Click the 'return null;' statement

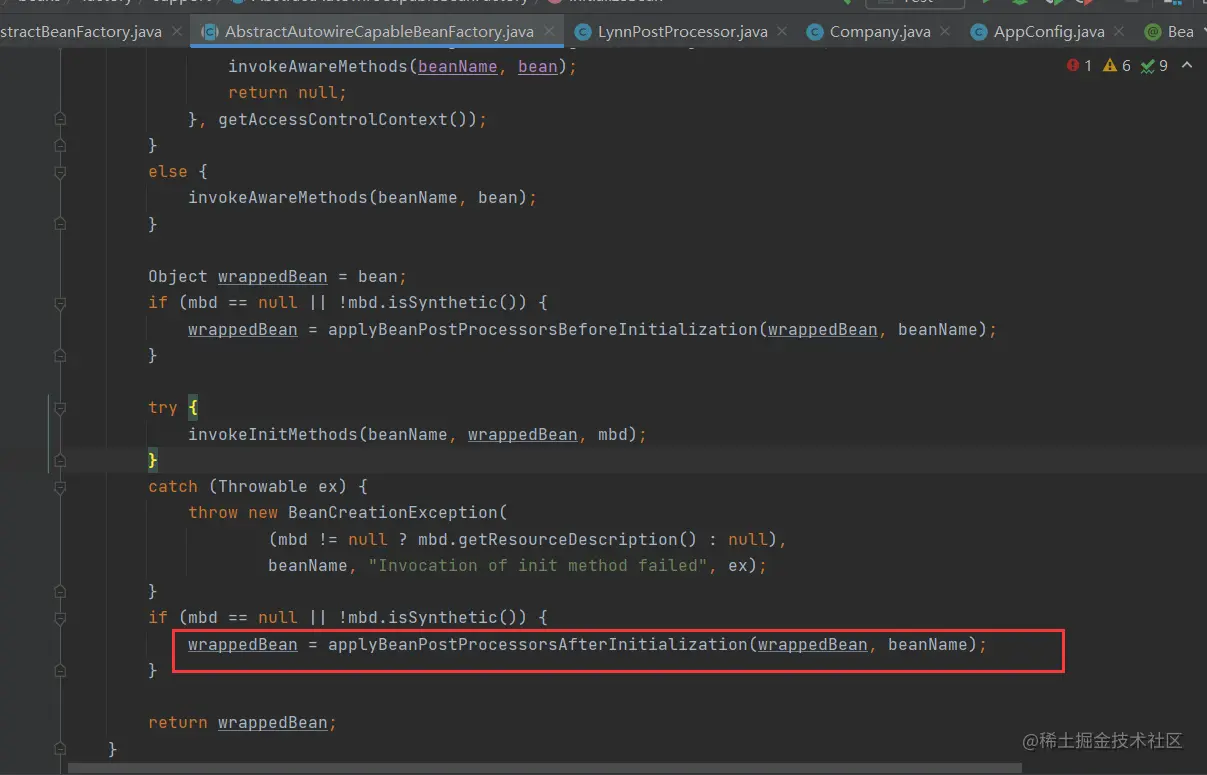[x=287, y=92]
